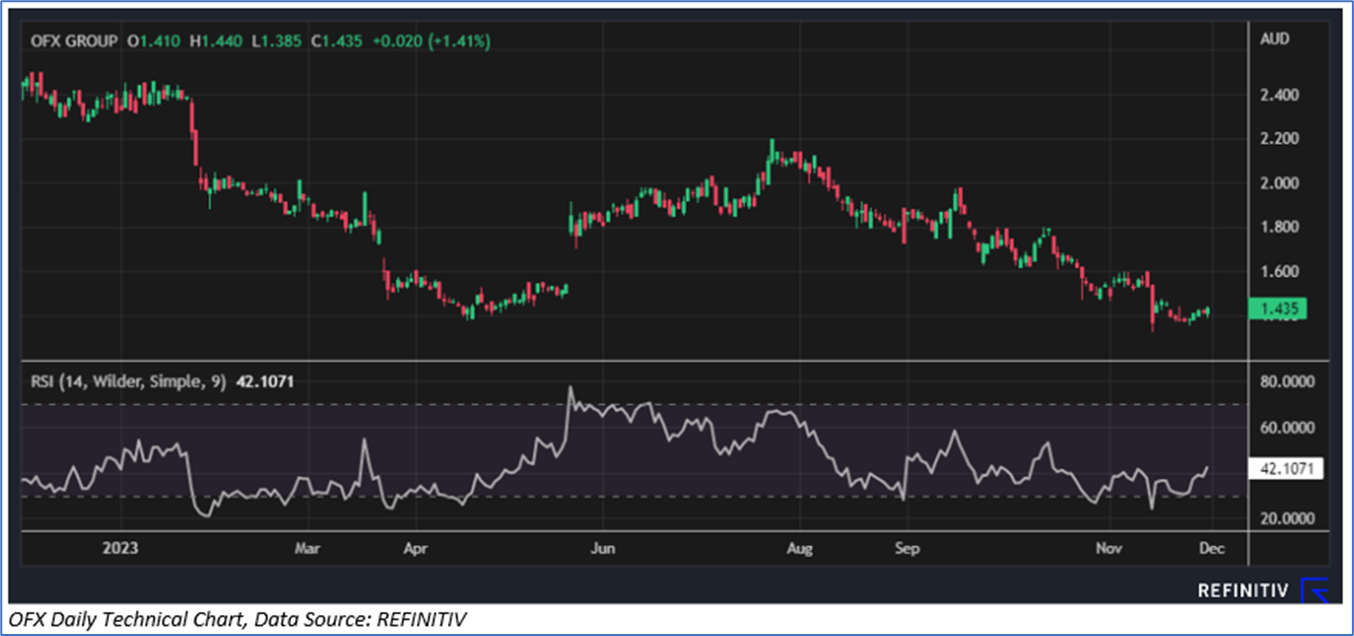Click the 80.0000 RSI axis label
The height and width of the screenshot is (636, 1354).
pyautogui.click(x=1288, y=382)
